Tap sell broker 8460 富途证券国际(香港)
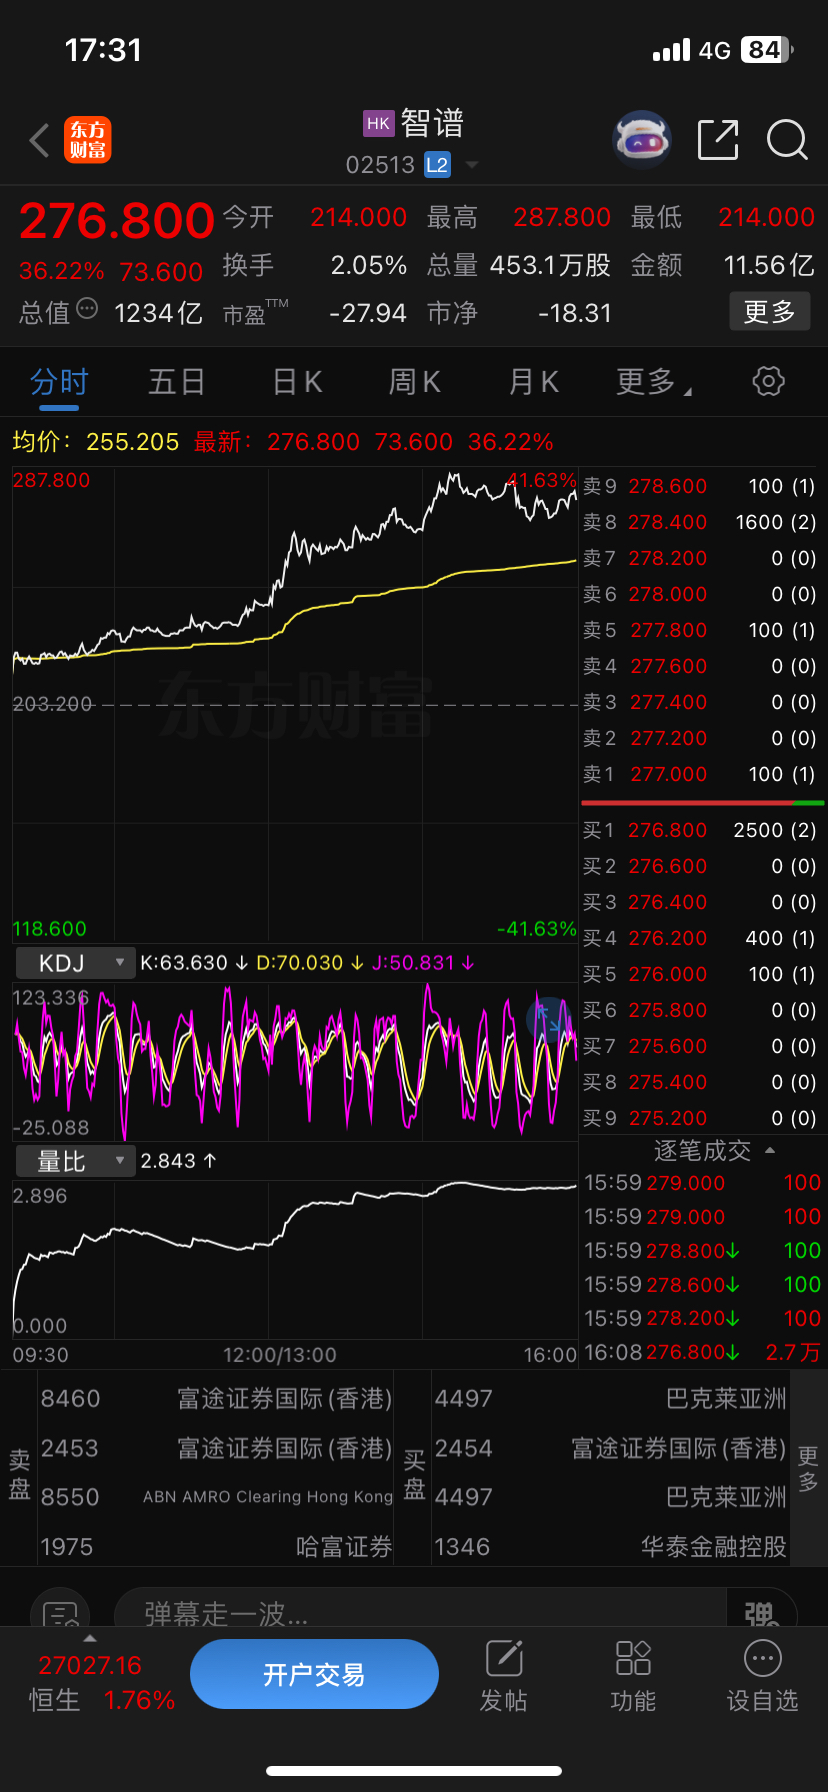The width and height of the screenshot is (828, 1792). click(x=216, y=1398)
